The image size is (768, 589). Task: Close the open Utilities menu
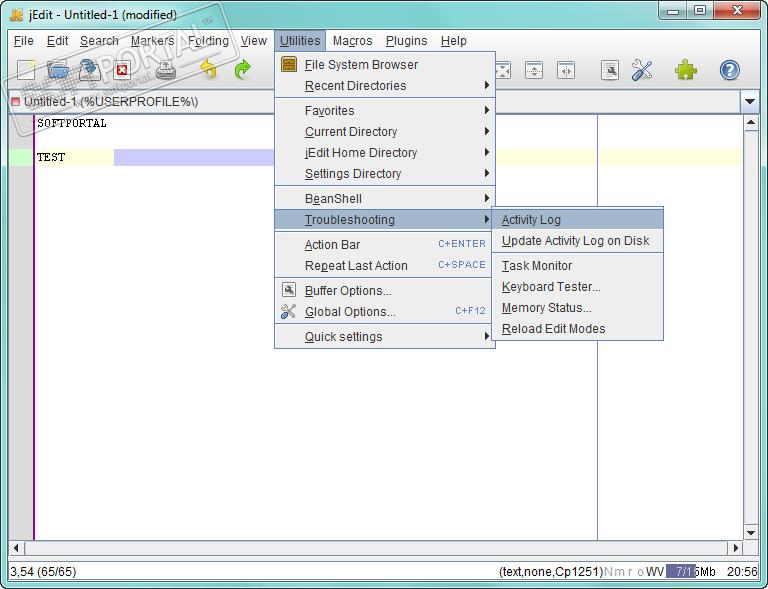(300, 41)
